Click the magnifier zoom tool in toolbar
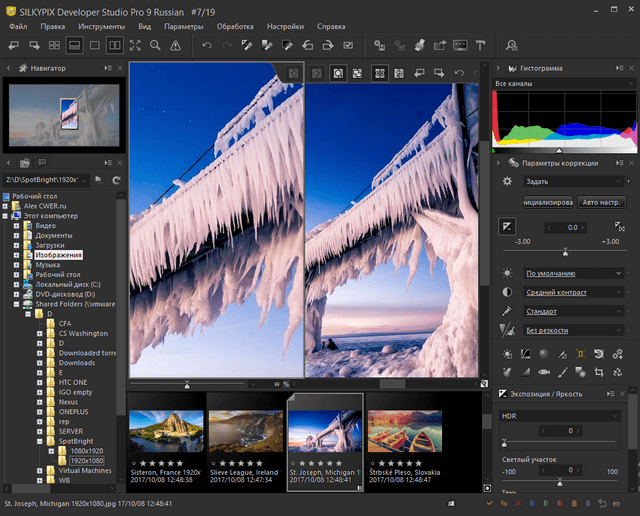The image size is (640, 516). tap(155, 45)
